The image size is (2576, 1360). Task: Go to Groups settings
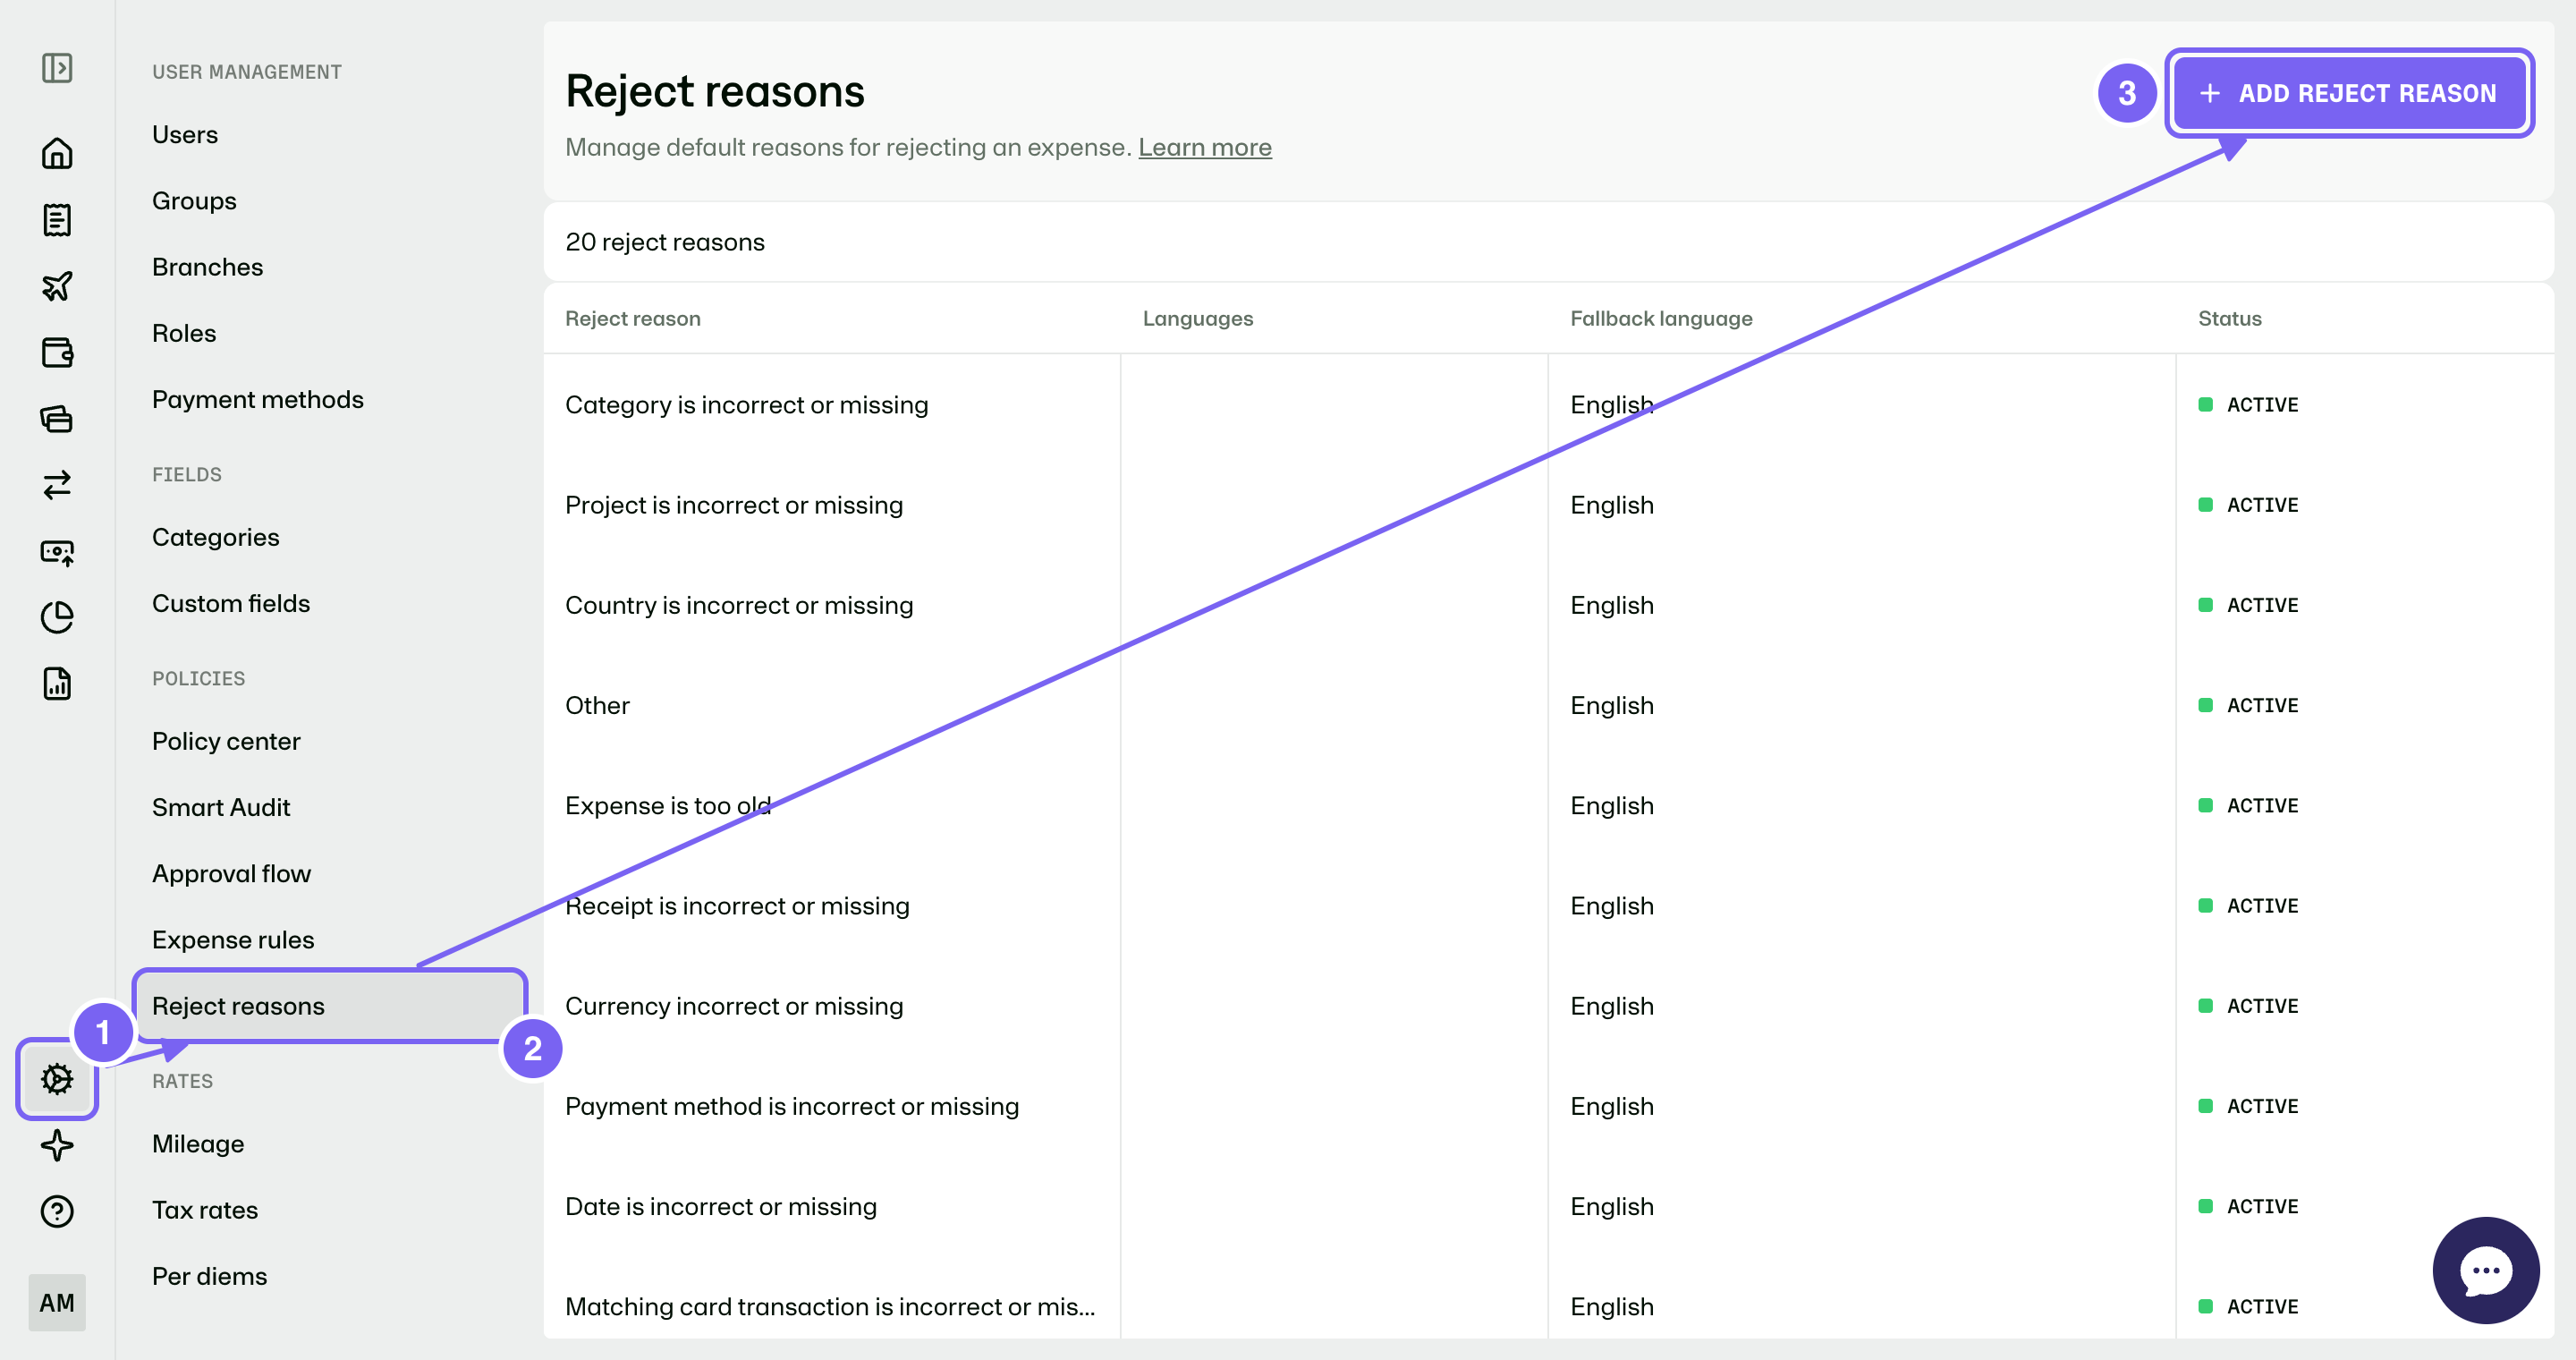pos(194,200)
